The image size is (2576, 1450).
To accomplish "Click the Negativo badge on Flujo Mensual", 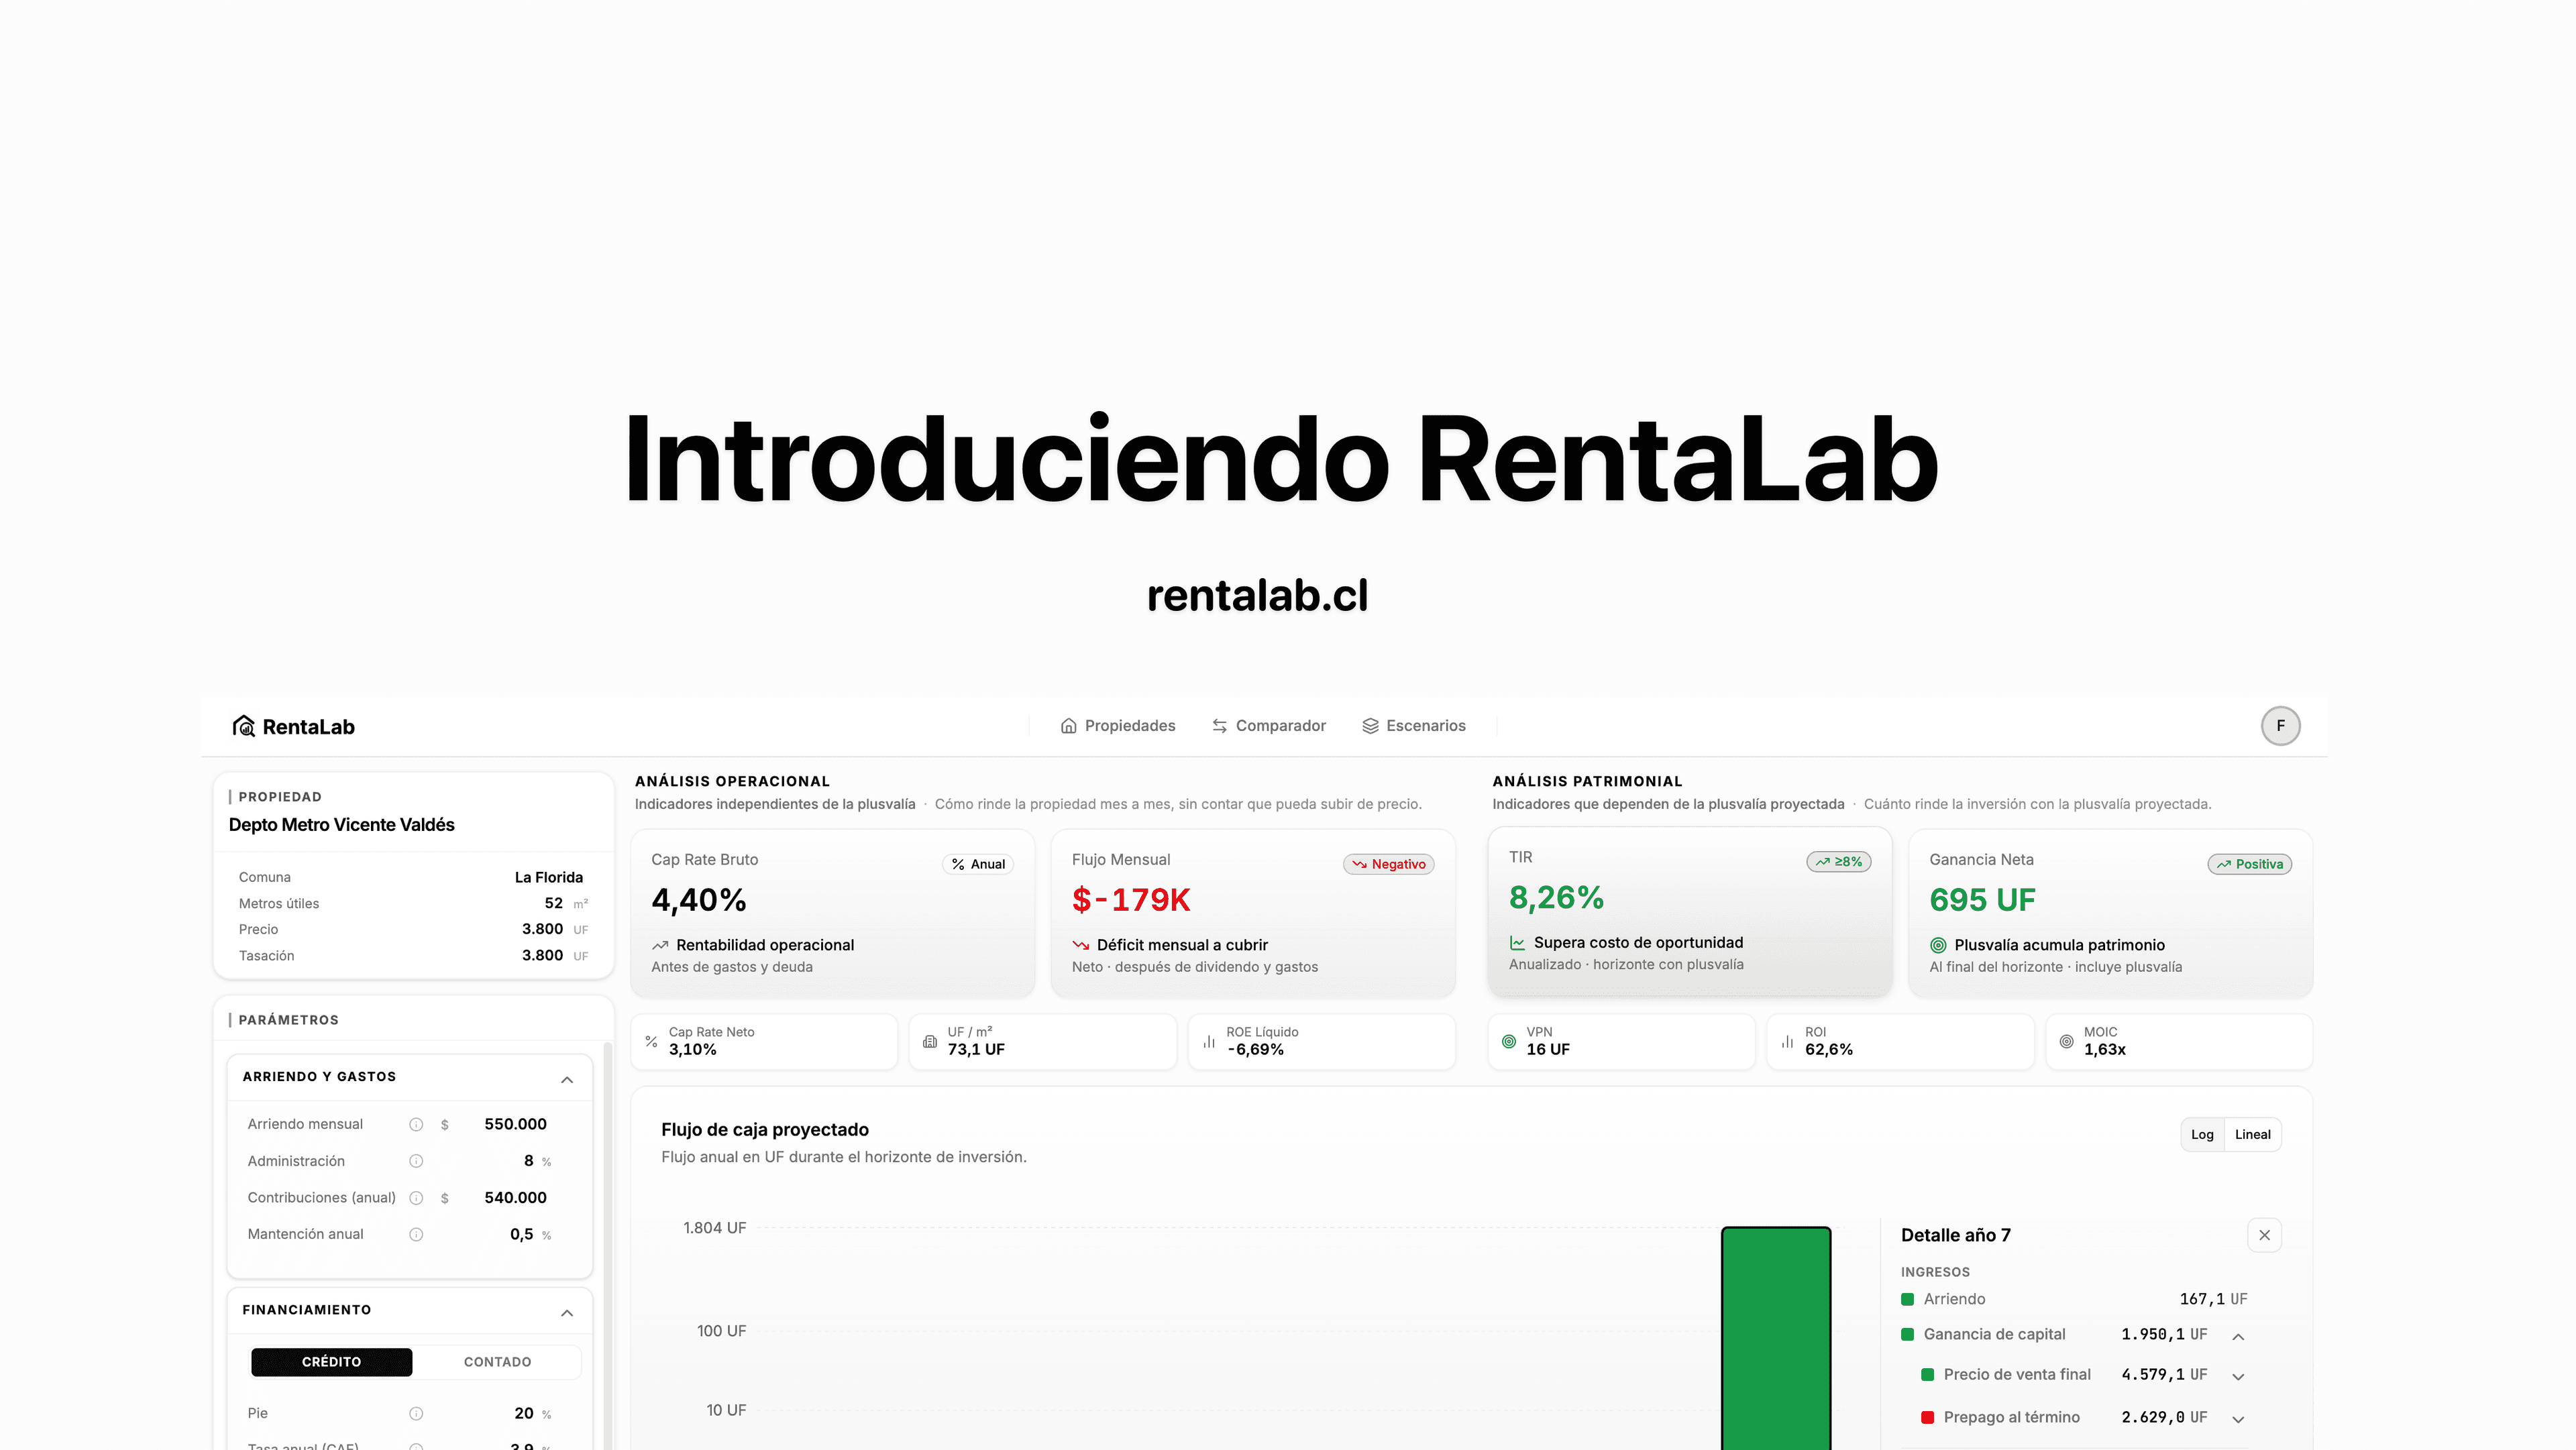I will tap(1388, 864).
